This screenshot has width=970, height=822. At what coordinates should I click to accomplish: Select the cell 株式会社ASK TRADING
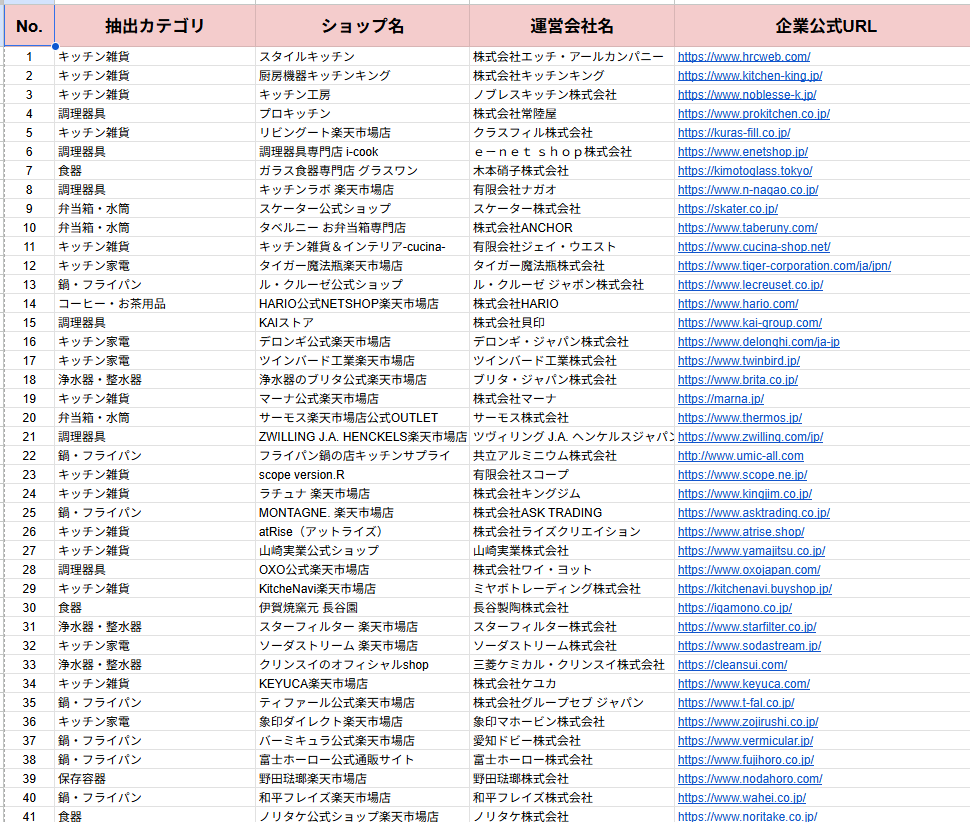pos(572,513)
